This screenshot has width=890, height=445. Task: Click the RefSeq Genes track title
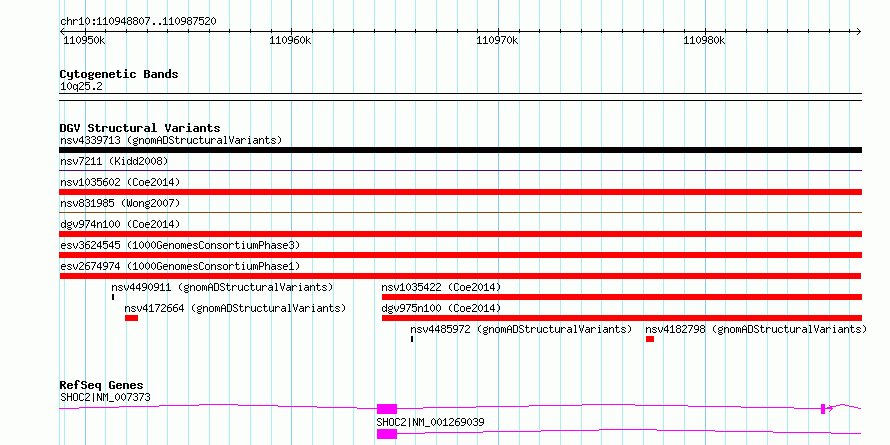101,385
